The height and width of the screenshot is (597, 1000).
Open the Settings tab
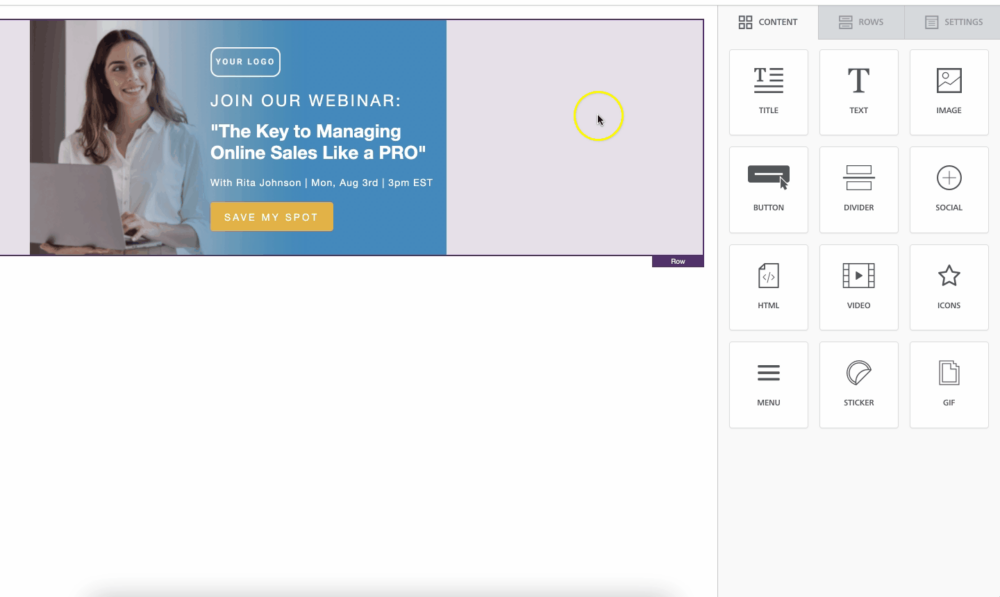coord(953,22)
